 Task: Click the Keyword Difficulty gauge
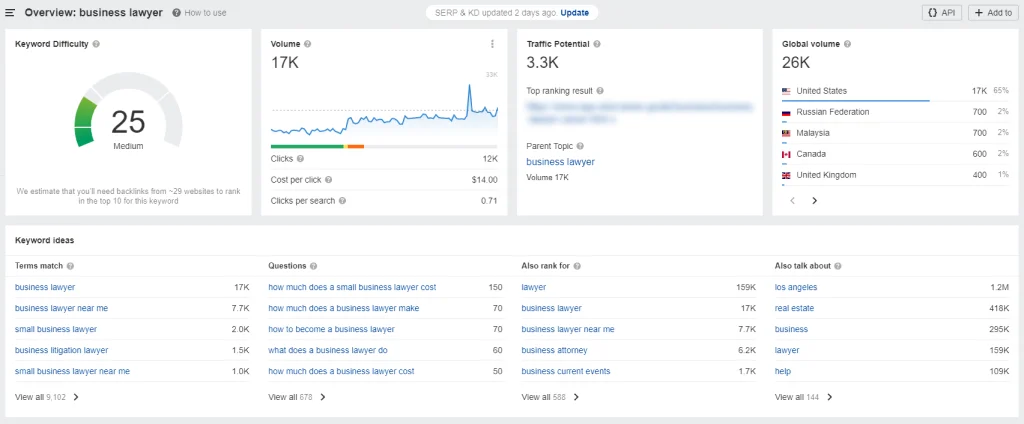pyautogui.click(x=128, y=110)
